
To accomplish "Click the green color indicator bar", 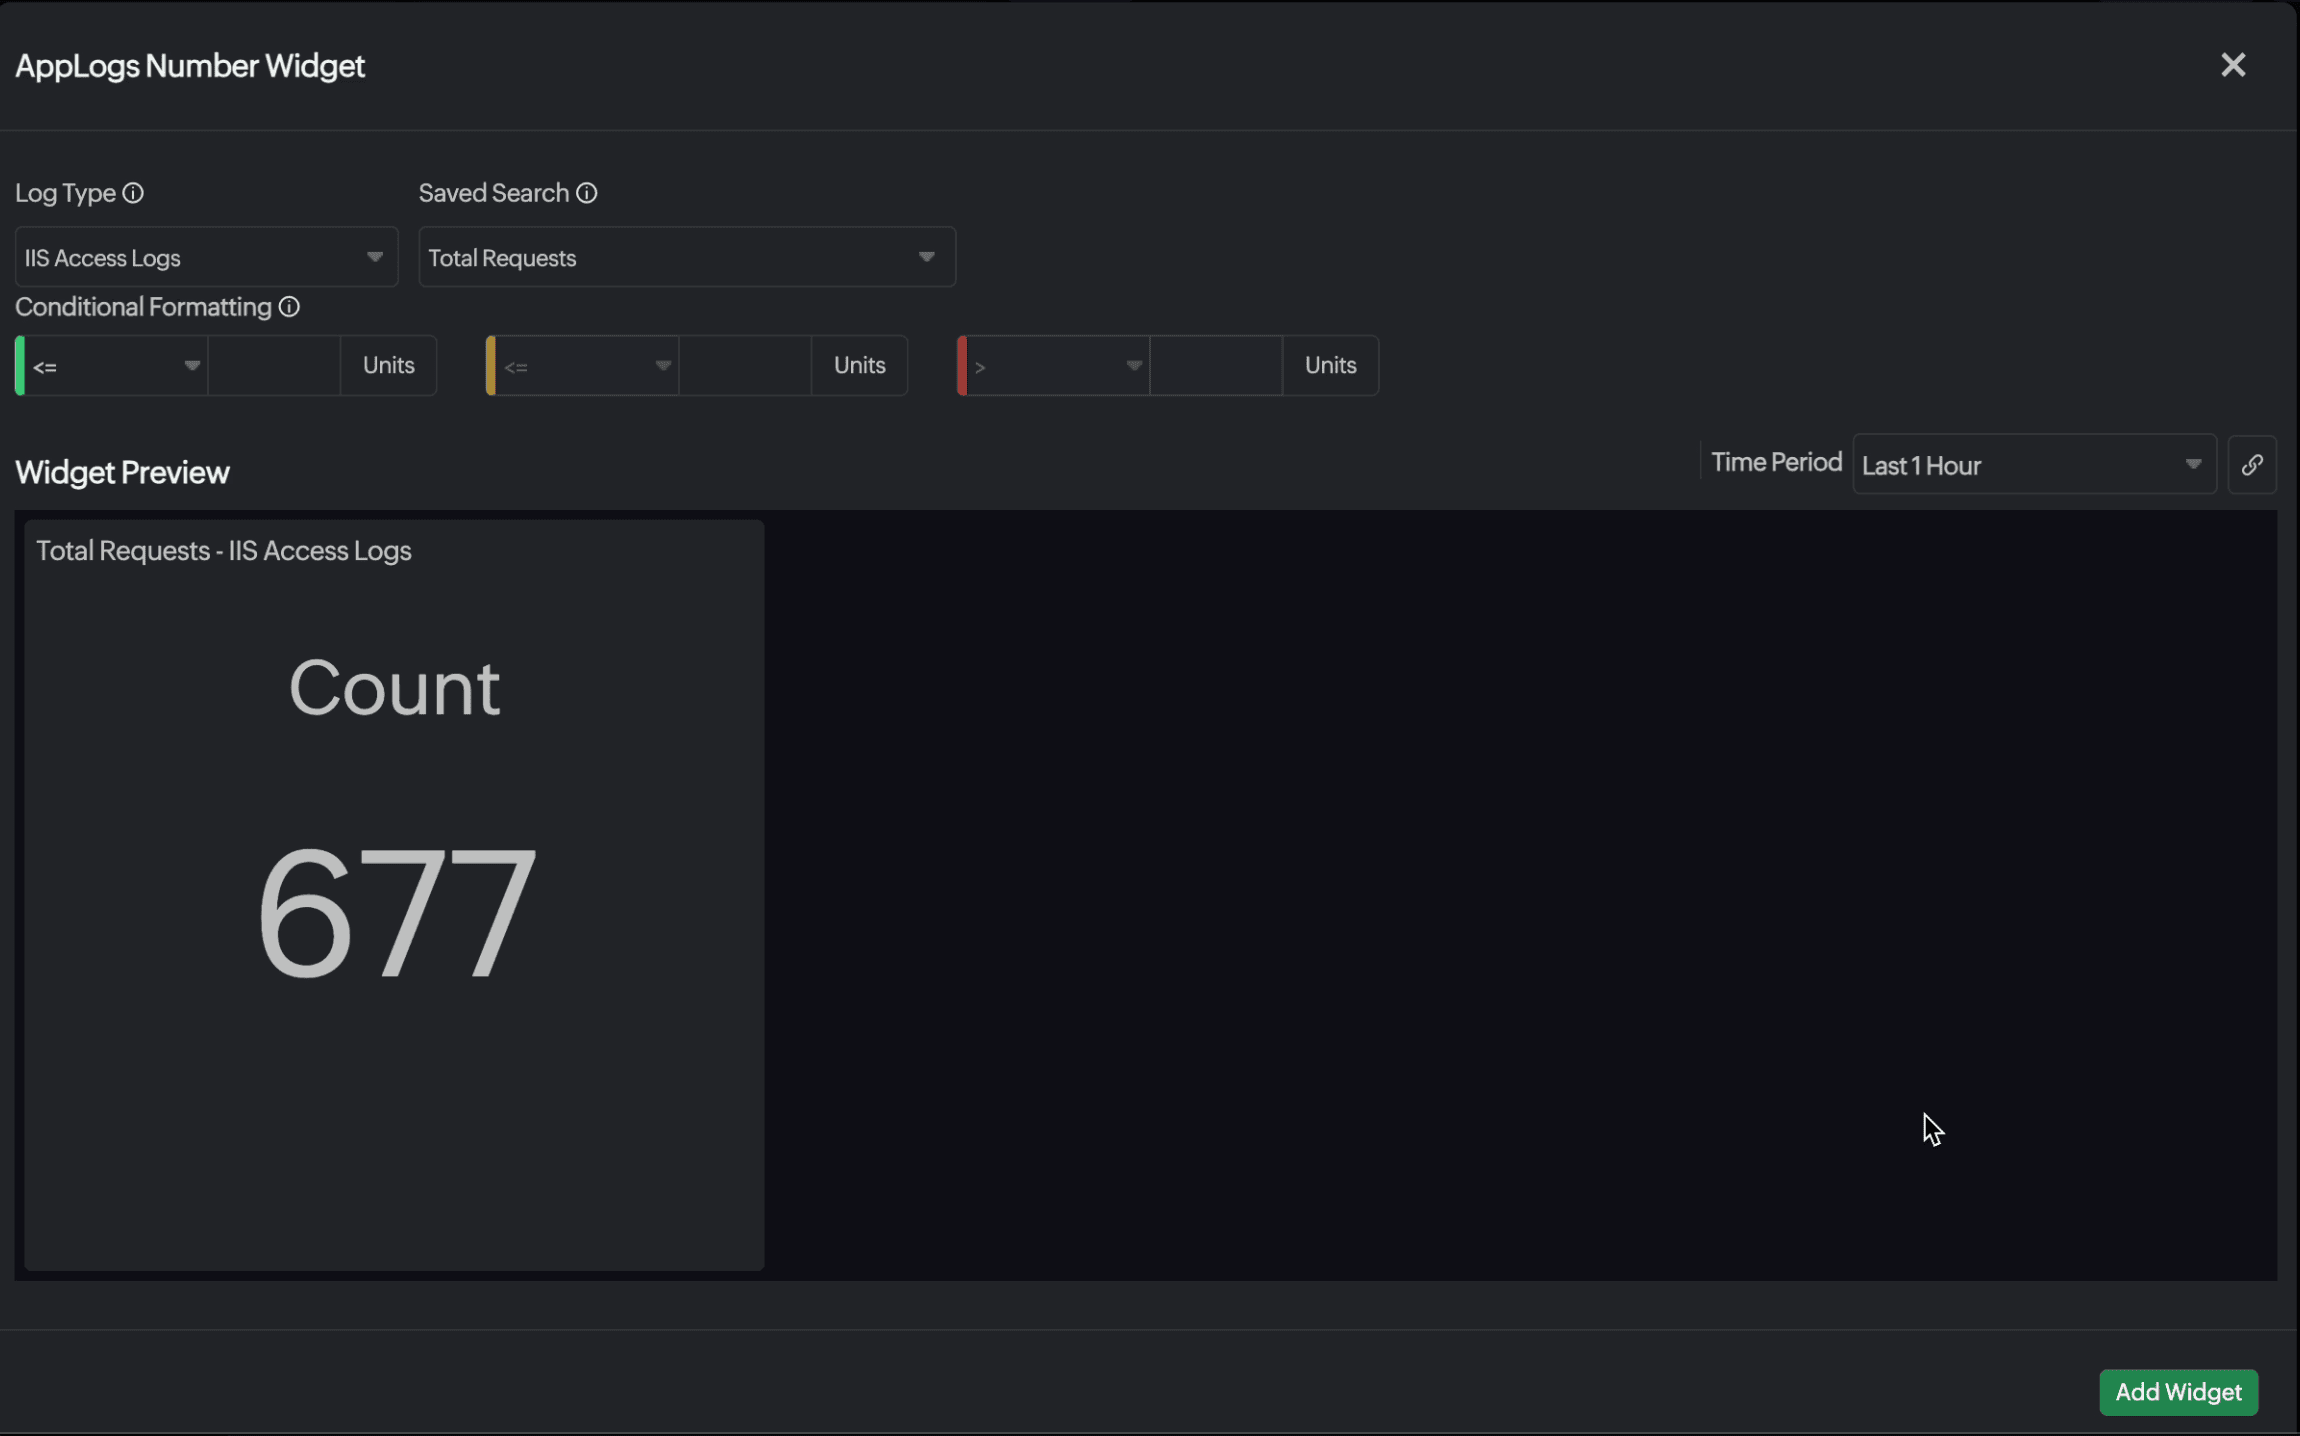I will click(20, 366).
